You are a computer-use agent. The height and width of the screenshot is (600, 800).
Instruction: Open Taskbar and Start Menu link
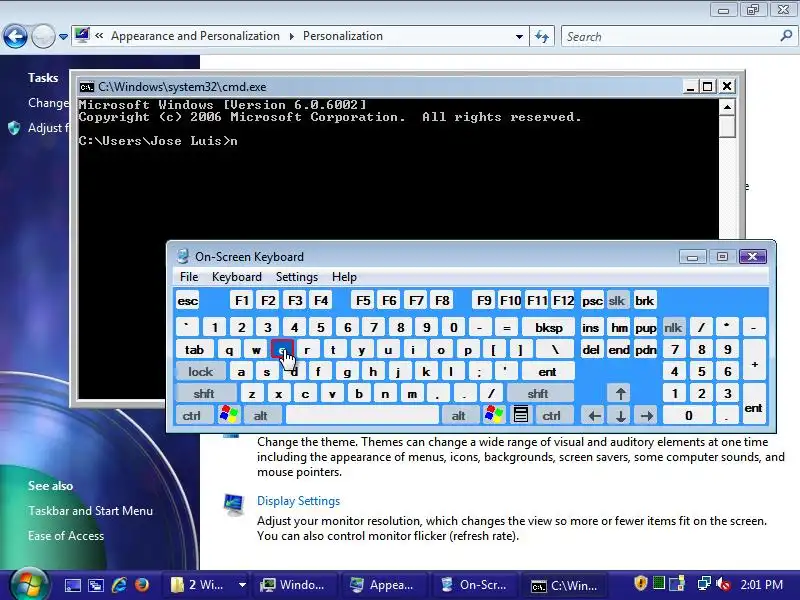[x=90, y=511]
